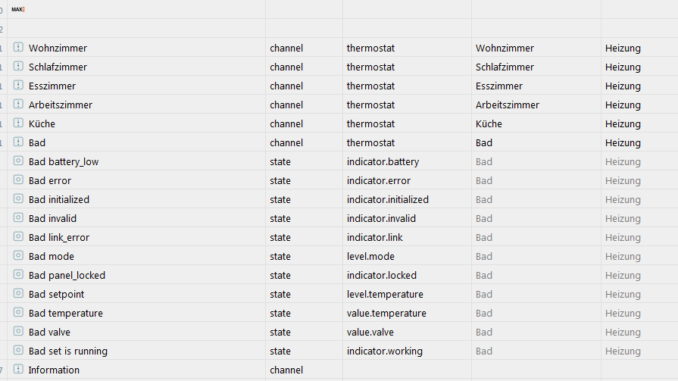Click the state icon of Bad battery_low
This screenshot has width=678, height=381.
(x=18, y=161)
